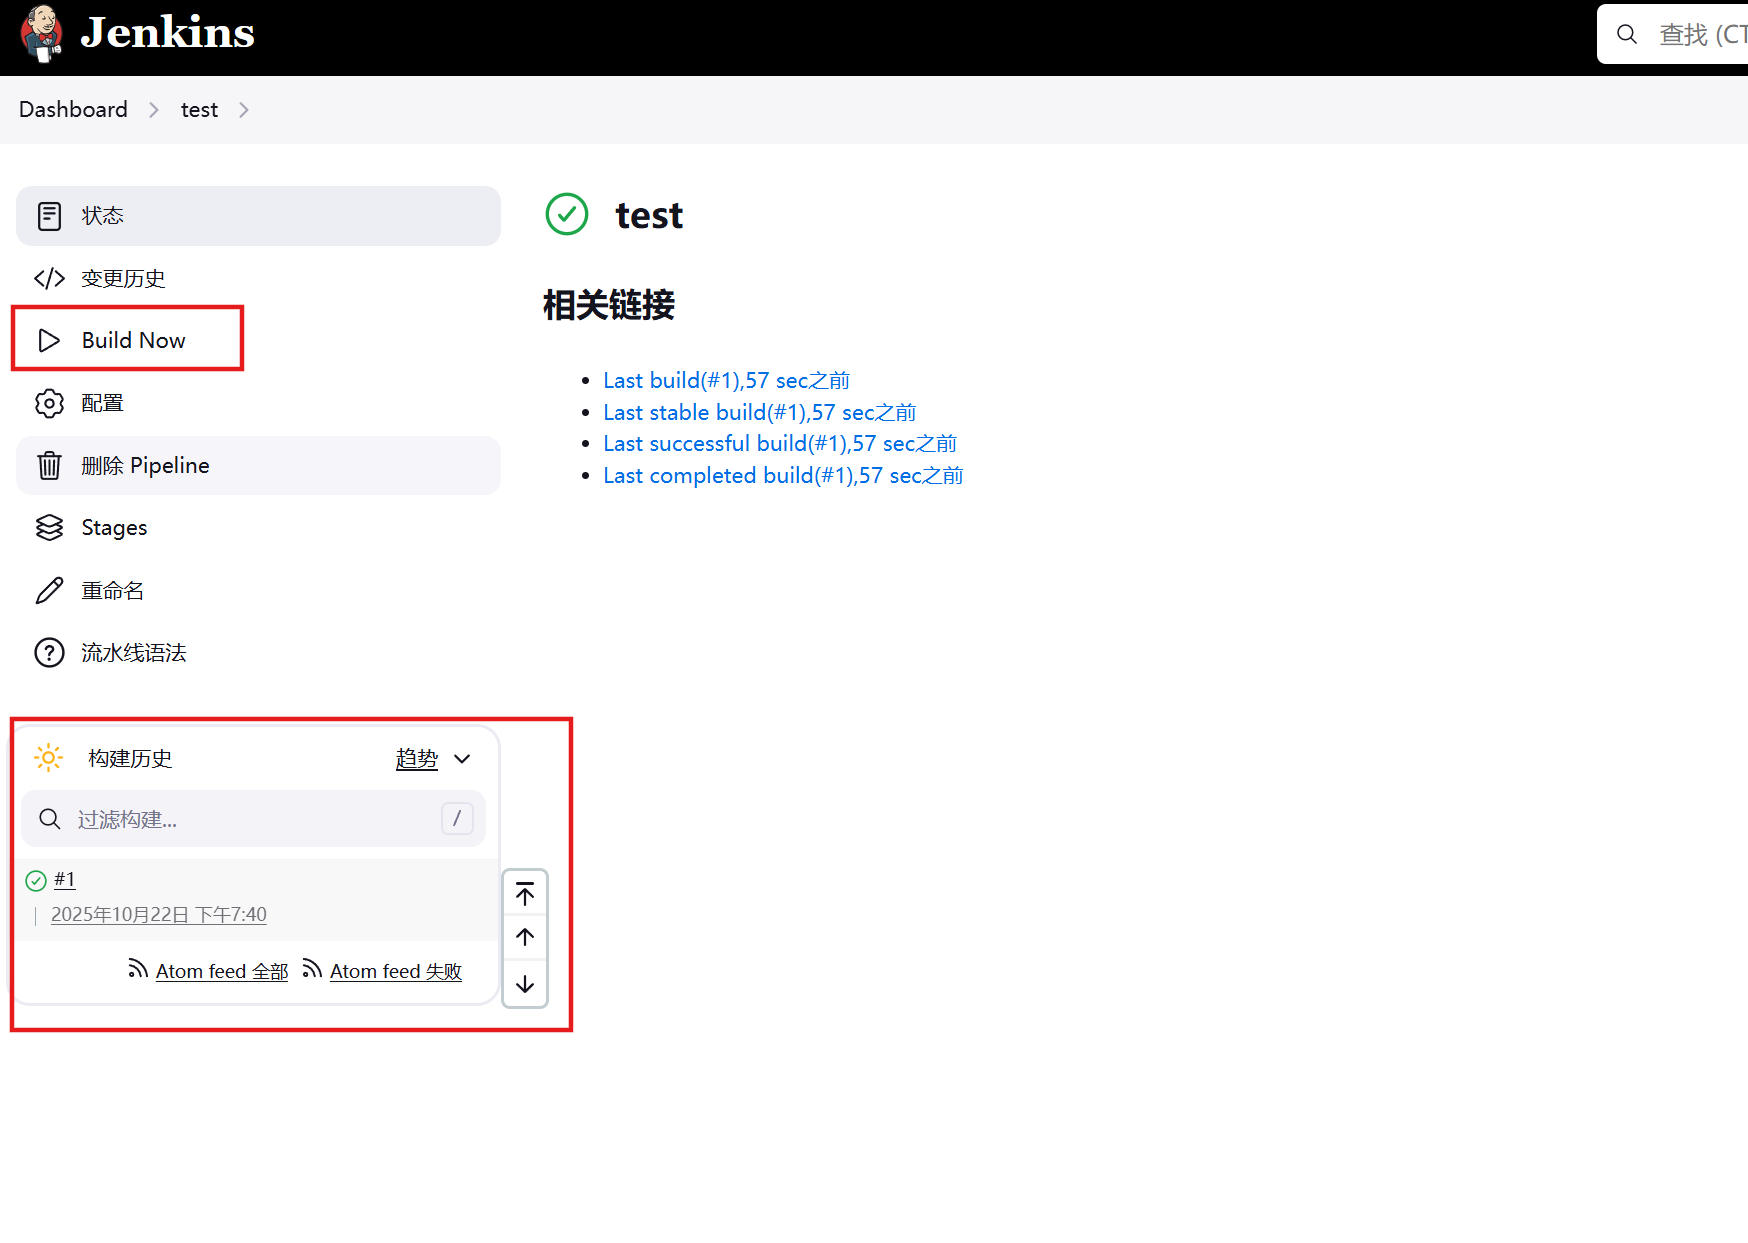
Task: Open 重命名 rename page
Action: 112,590
